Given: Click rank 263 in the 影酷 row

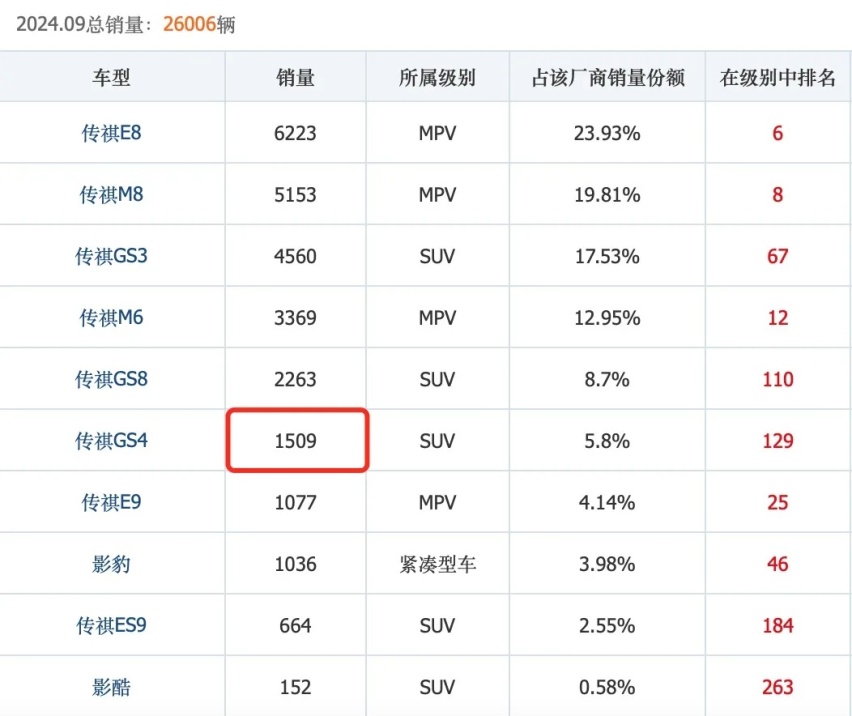Looking at the screenshot, I should tap(778, 687).
